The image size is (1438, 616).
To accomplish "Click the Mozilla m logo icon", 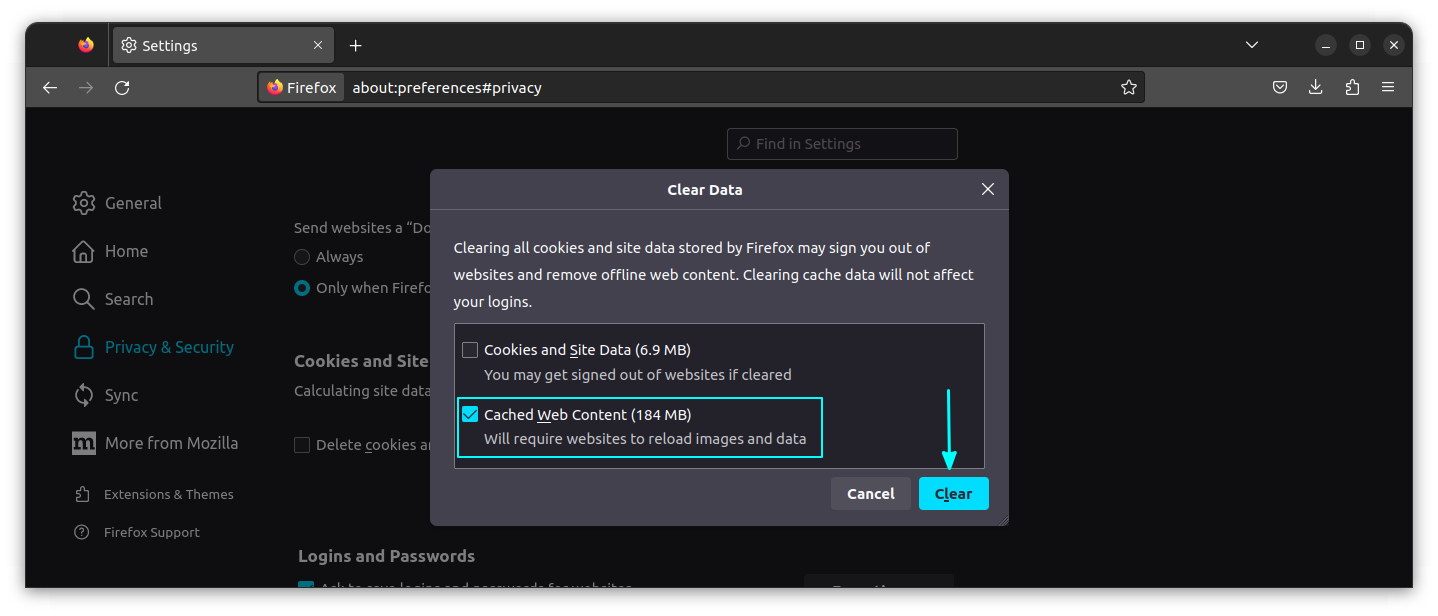I will point(84,443).
